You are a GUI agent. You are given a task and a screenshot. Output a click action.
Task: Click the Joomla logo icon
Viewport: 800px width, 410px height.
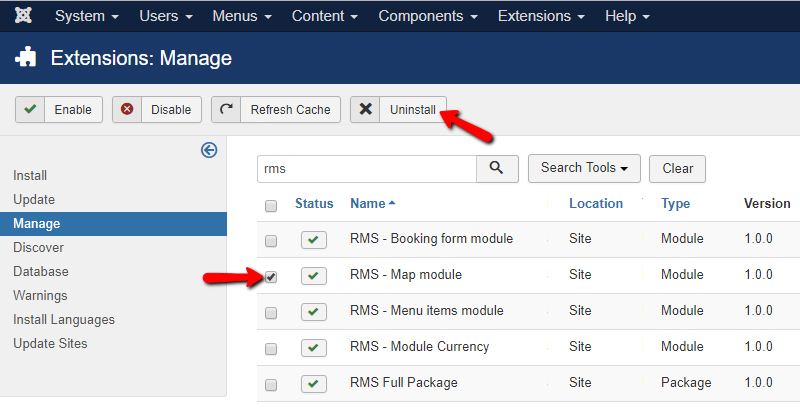click(x=22, y=17)
